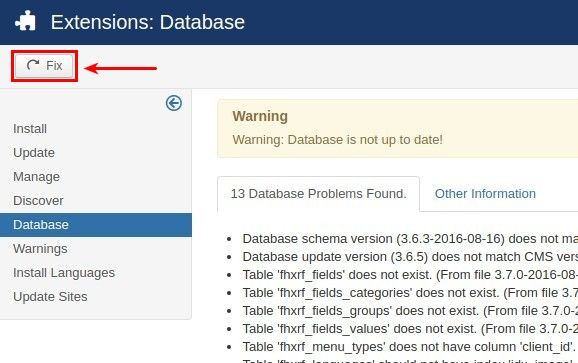
Task: Click the refresh arrow icon on Fix
Action: coord(33,65)
